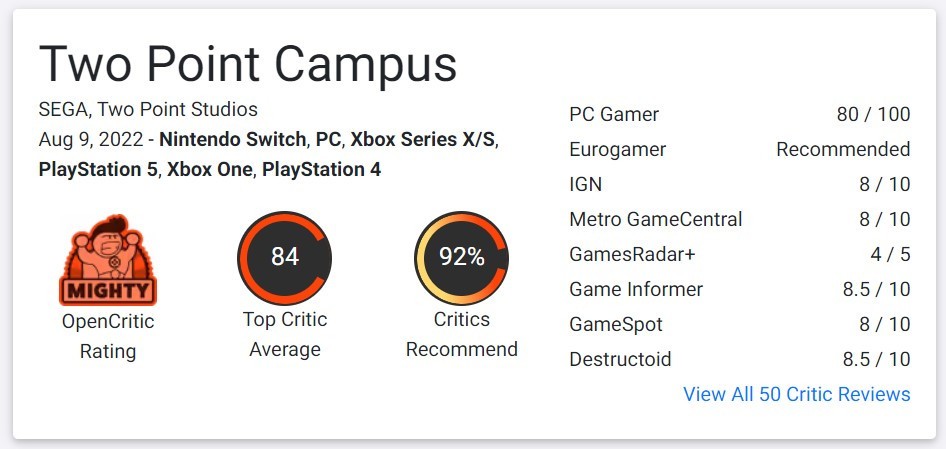
Task: Choose the PlayStation 5 platform link
Action: point(98,170)
